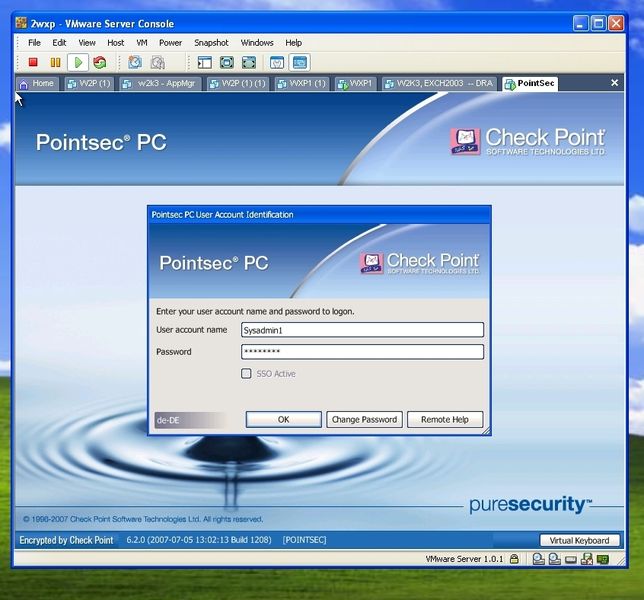Open the Edit menu

coord(59,43)
